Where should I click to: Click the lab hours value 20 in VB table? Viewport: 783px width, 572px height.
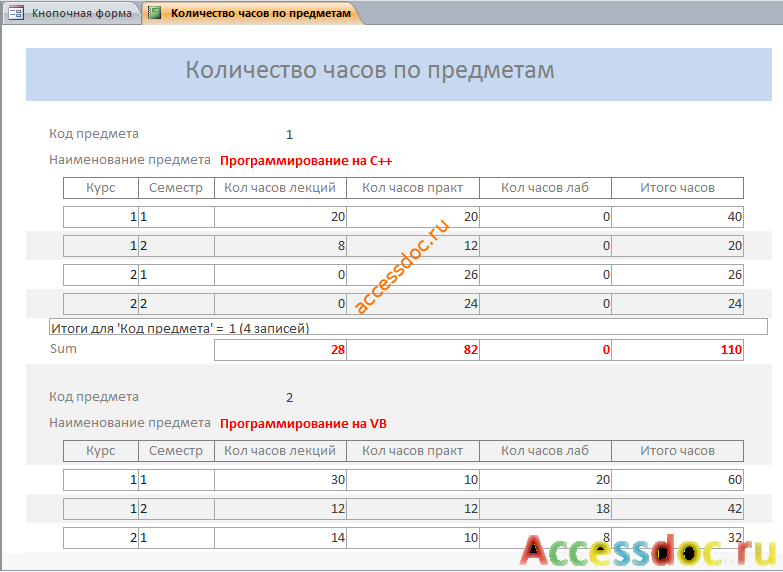(545, 480)
